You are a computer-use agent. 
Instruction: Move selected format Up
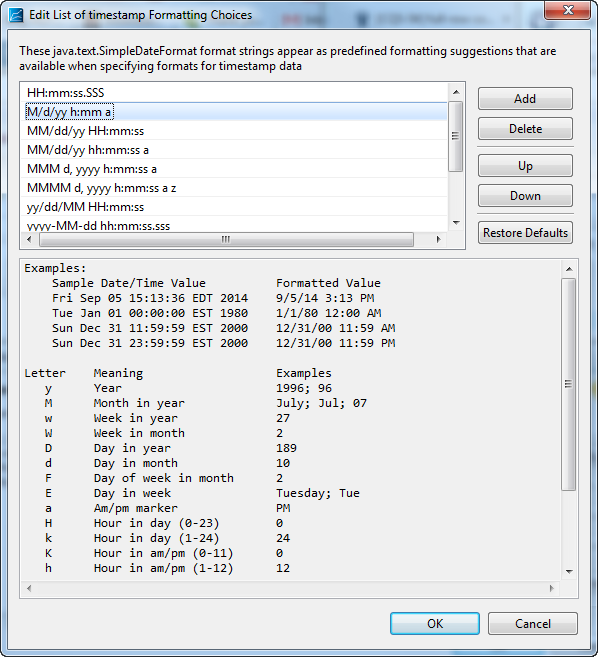pyautogui.click(x=525, y=166)
